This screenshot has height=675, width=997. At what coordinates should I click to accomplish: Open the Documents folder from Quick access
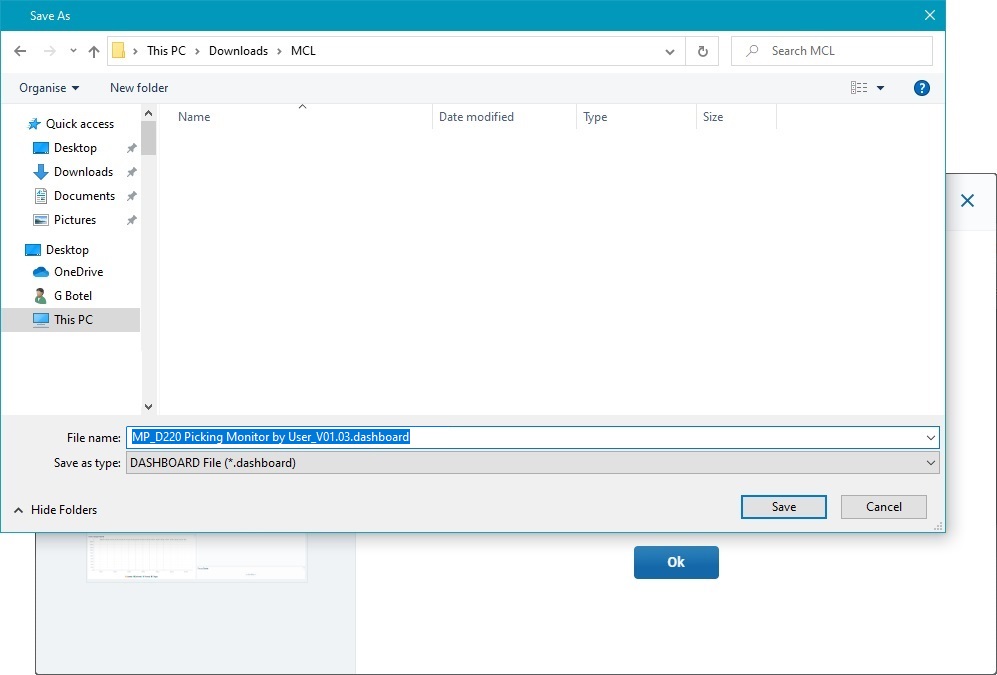[x=84, y=196]
